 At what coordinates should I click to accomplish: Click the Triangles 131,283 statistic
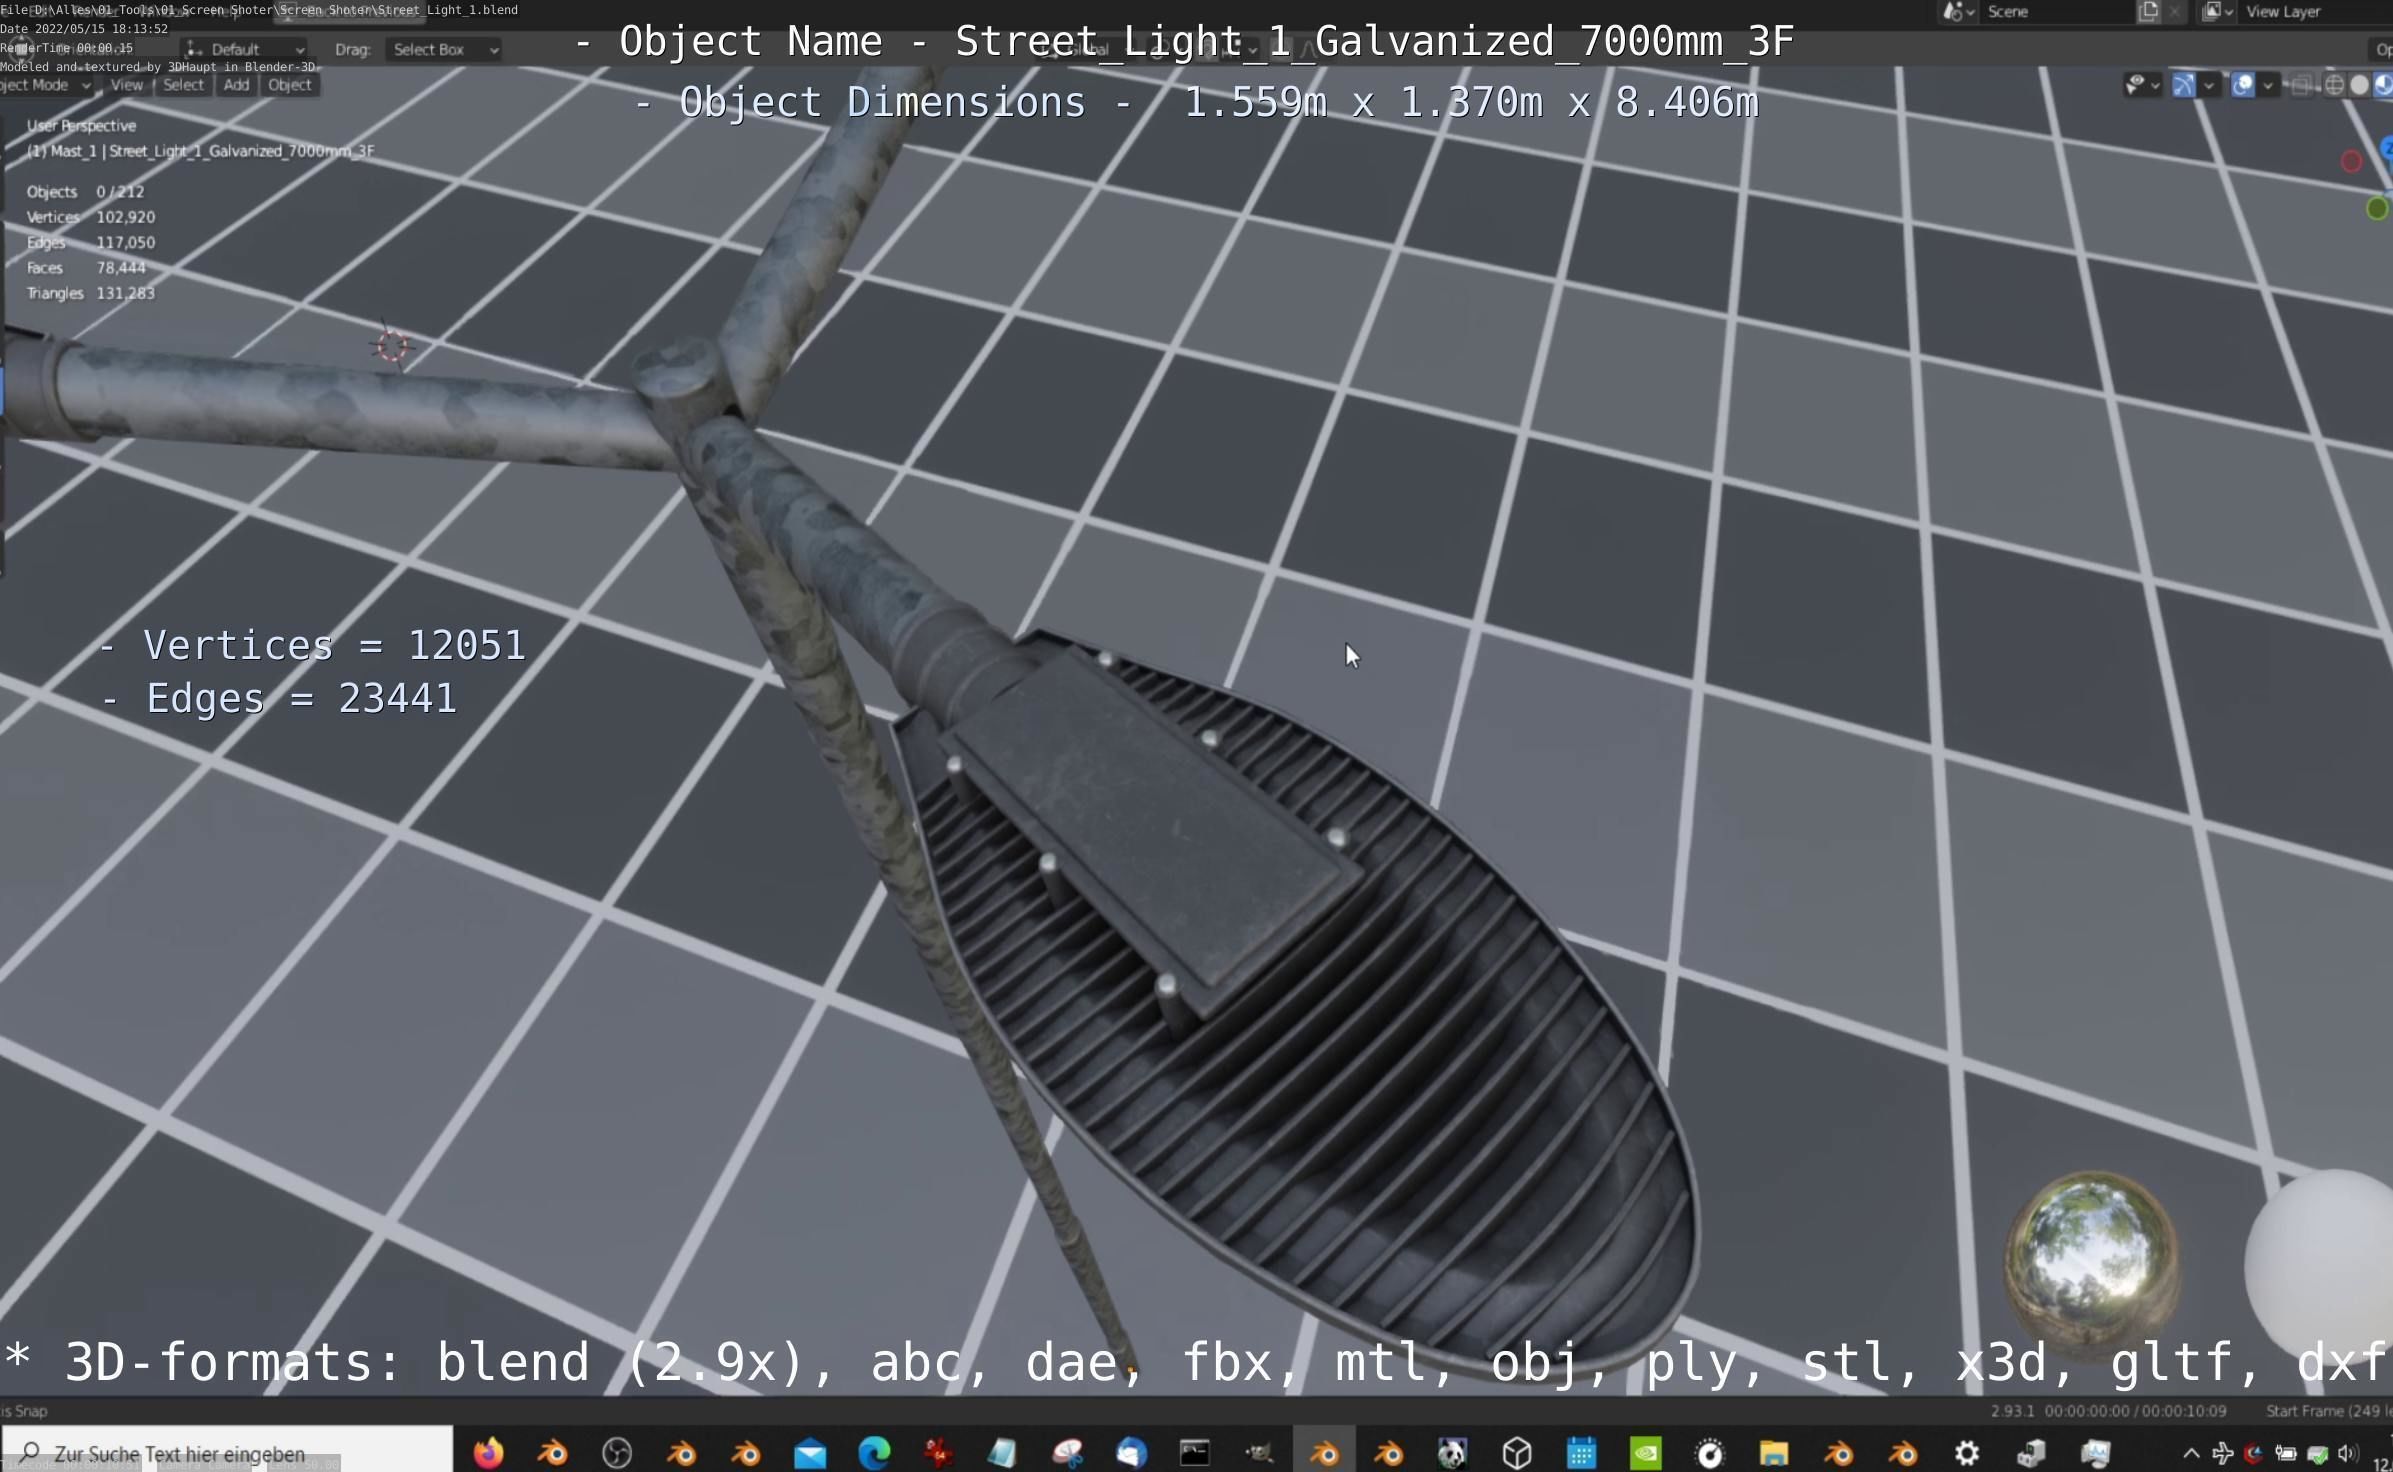91,293
